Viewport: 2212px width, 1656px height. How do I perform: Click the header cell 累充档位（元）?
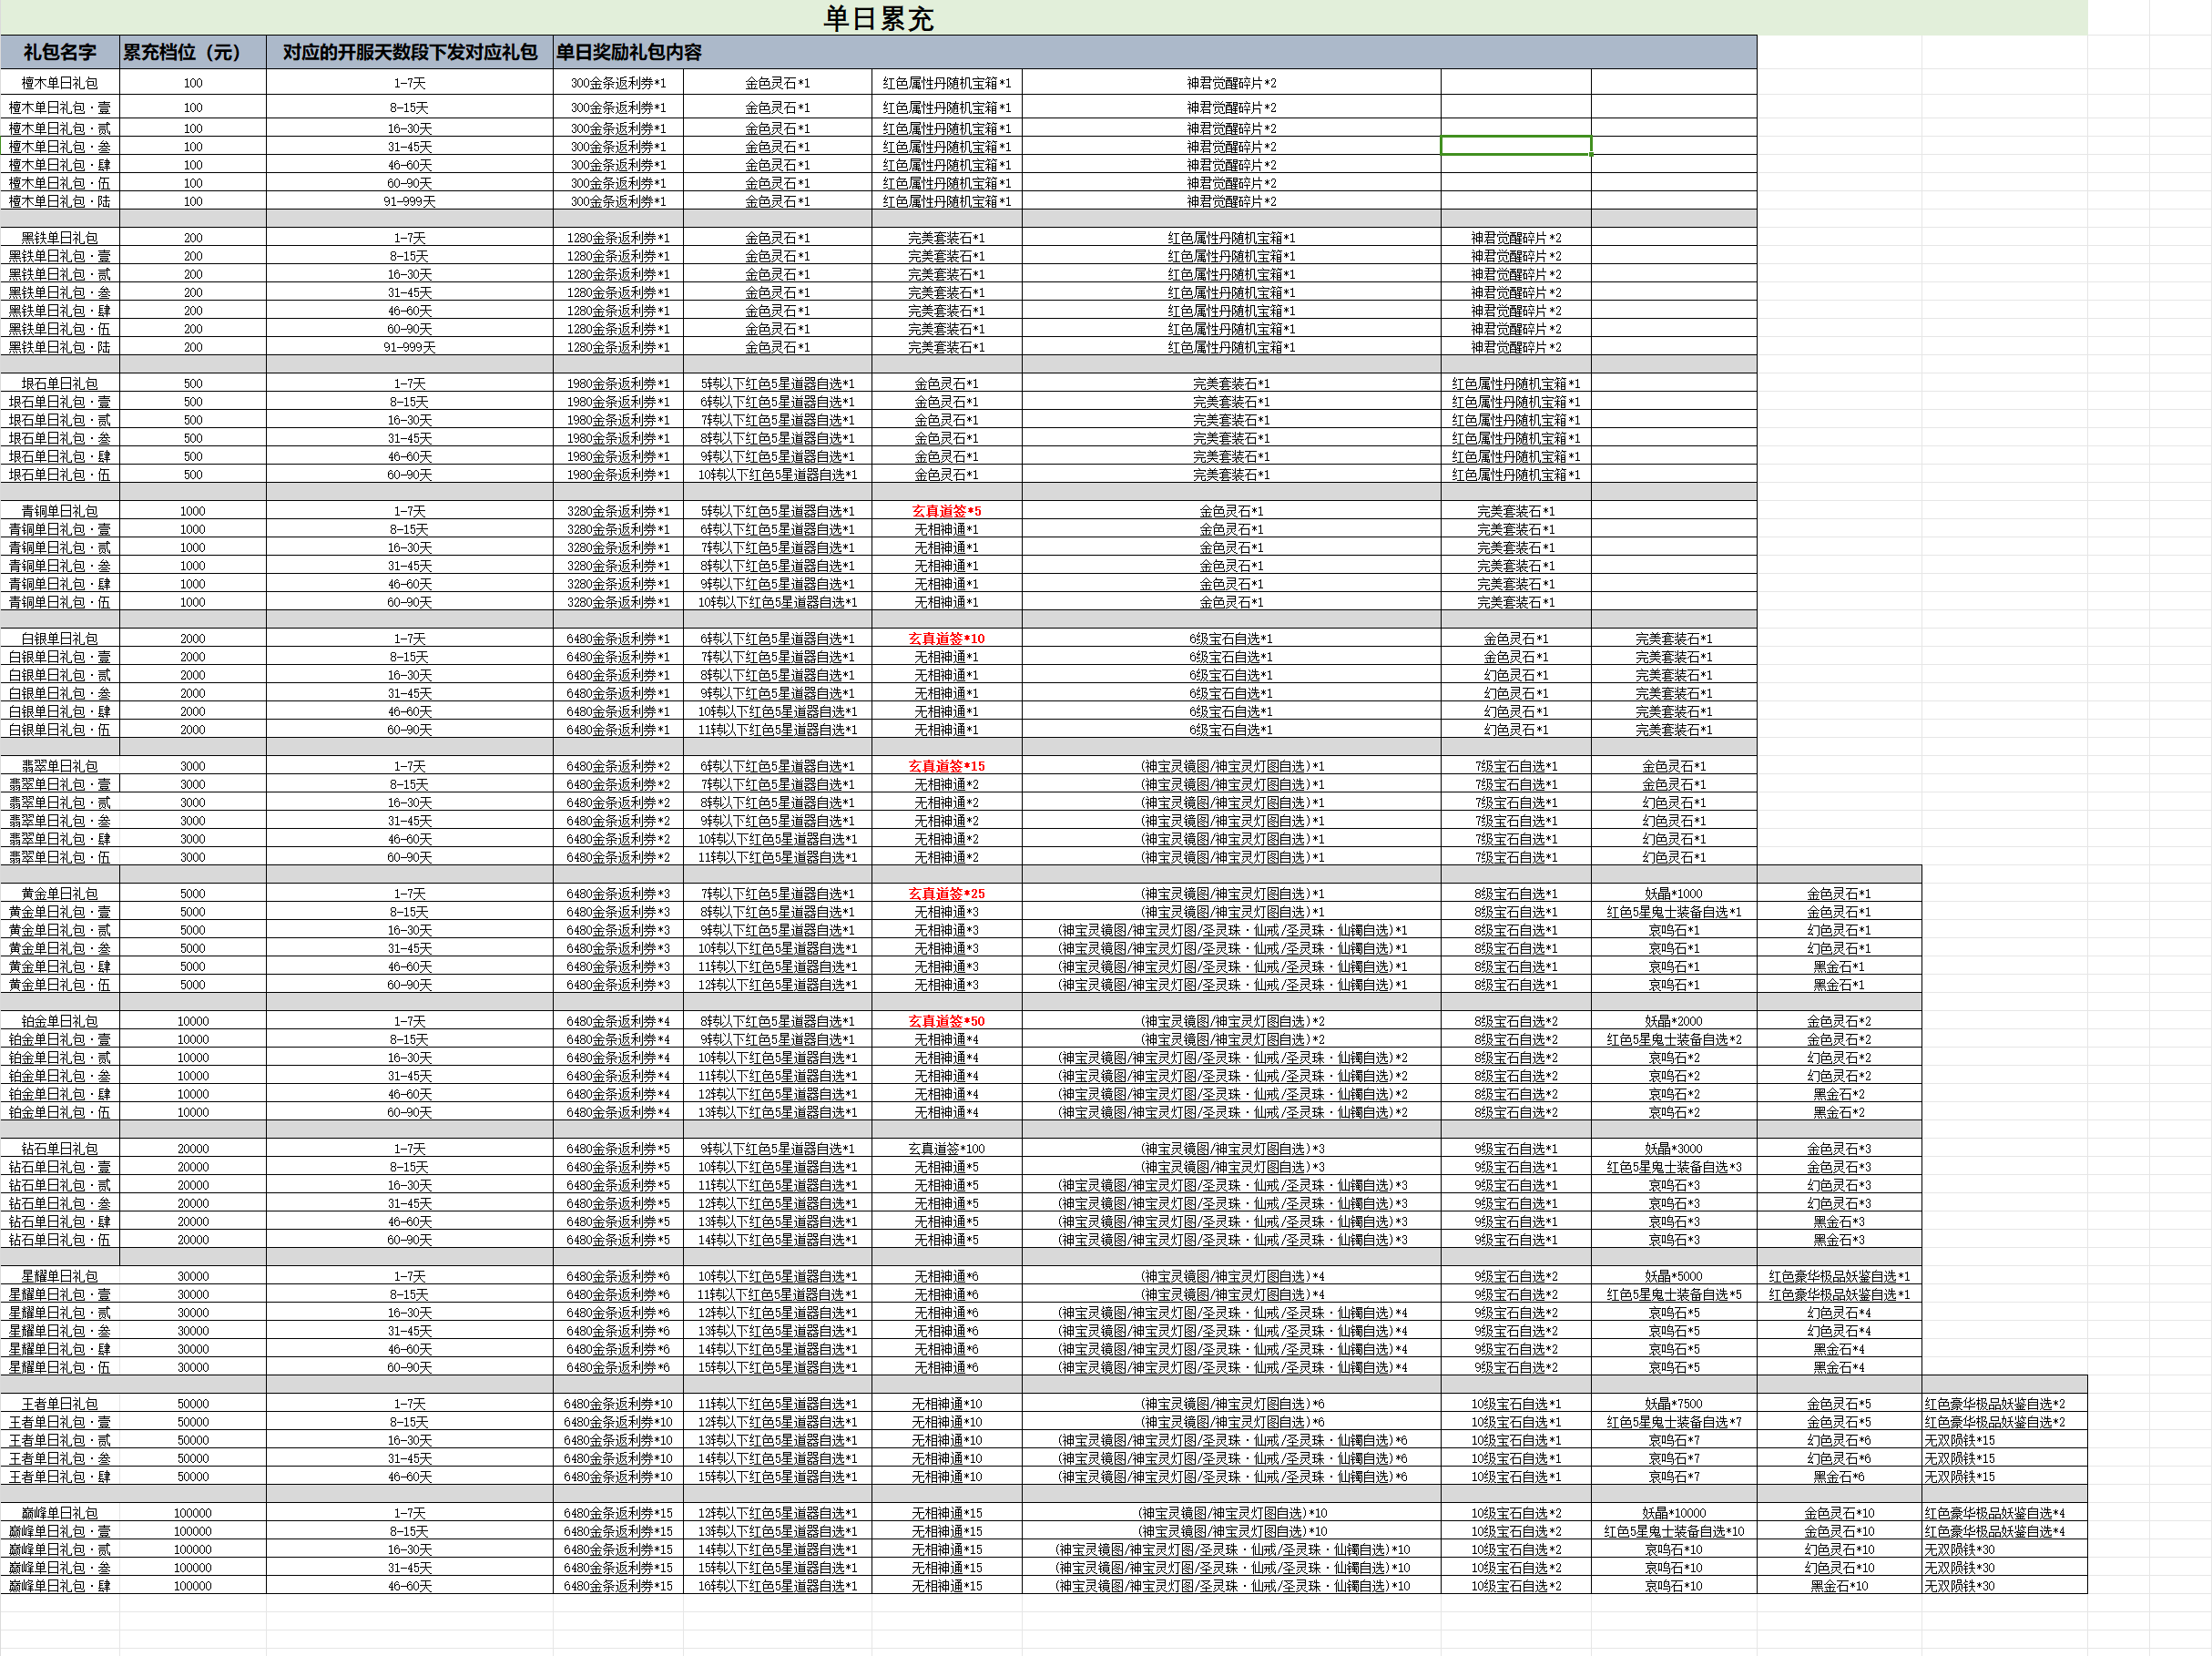coord(193,52)
